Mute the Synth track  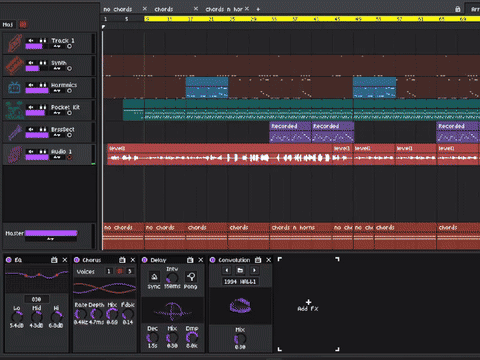31,63
